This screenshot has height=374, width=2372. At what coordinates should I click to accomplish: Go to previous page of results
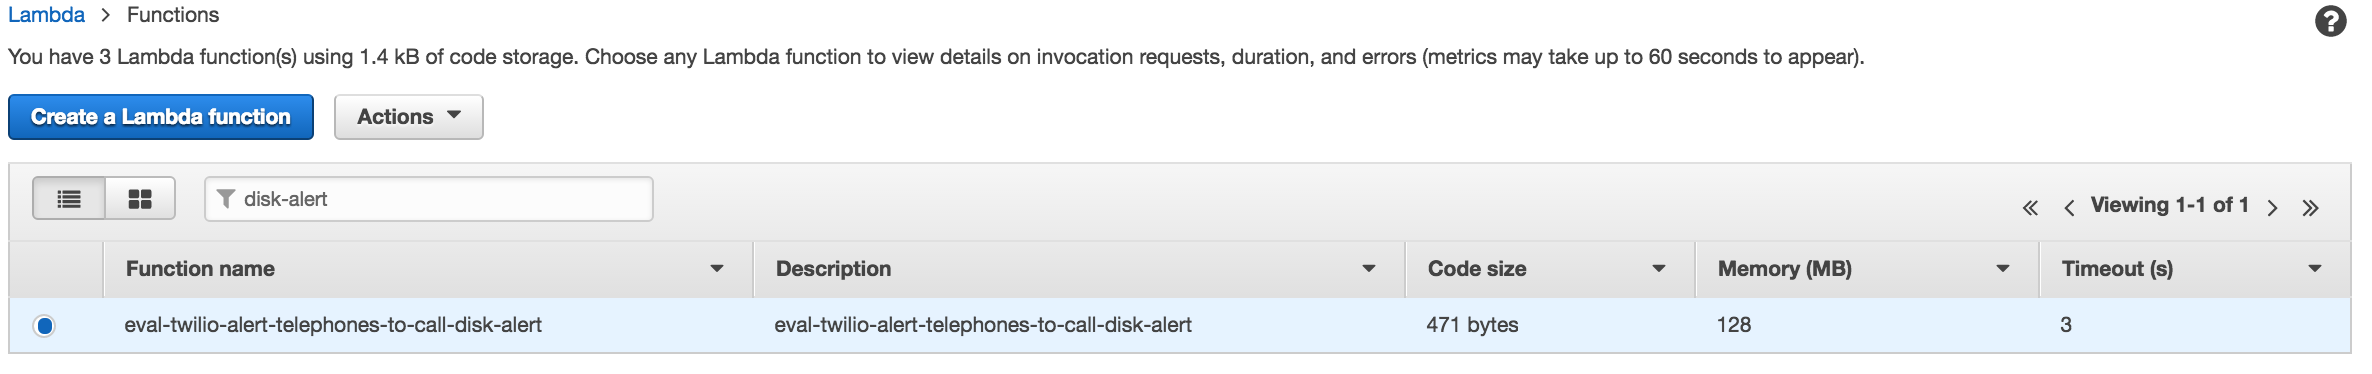coord(2069,208)
